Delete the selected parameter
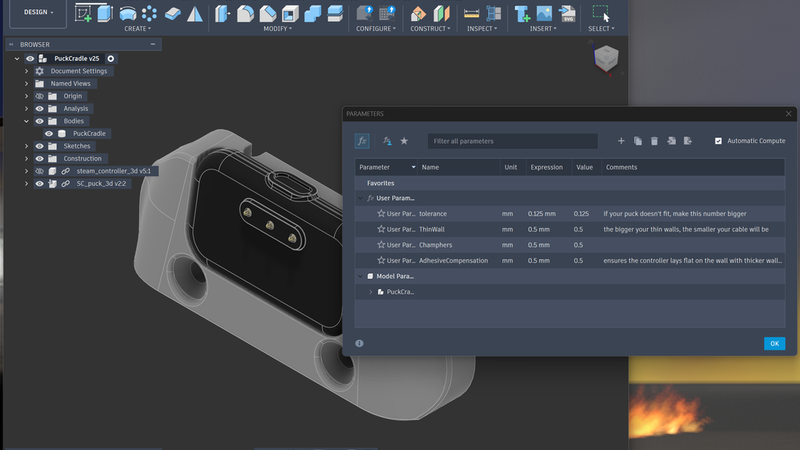Image resolution: width=800 pixels, height=450 pixels. tap(654, 141)
